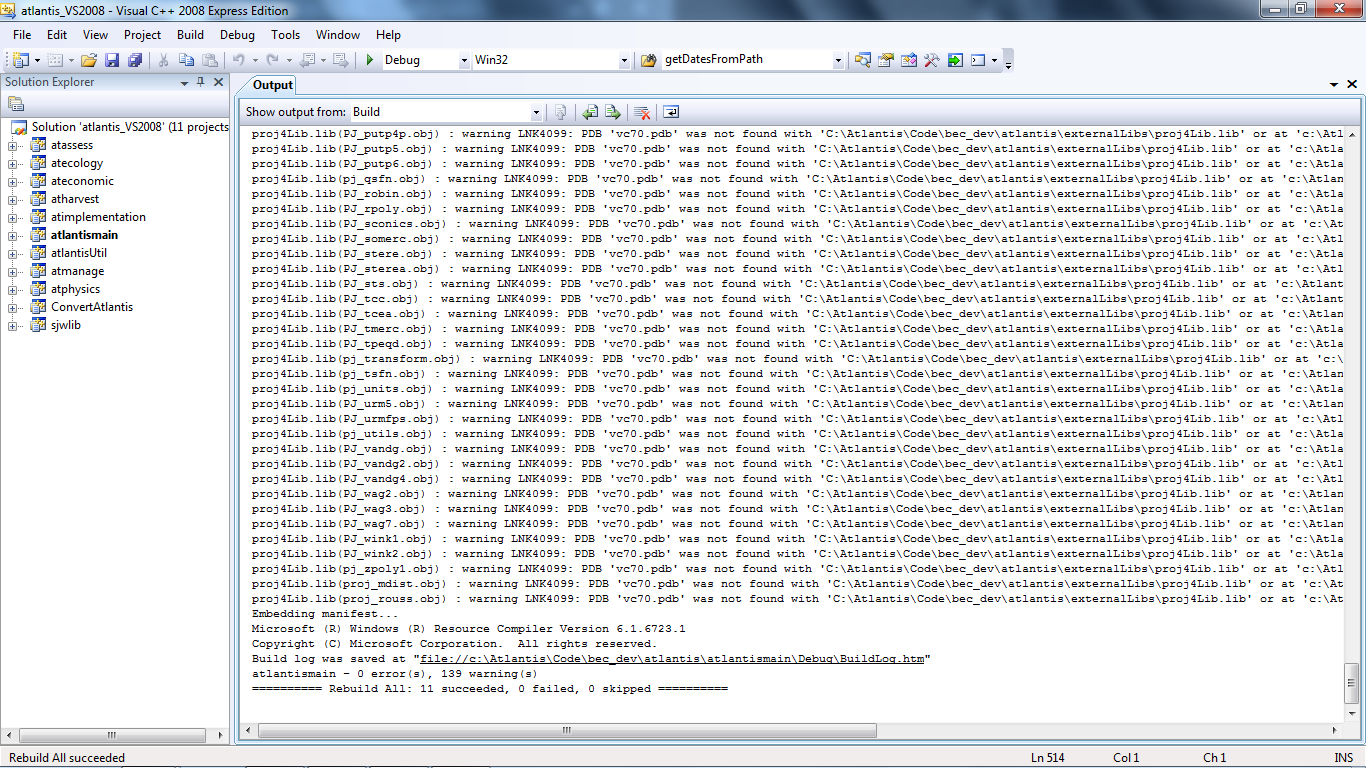Click Clear All icon in Output toolbar

[x=643, y=112]
